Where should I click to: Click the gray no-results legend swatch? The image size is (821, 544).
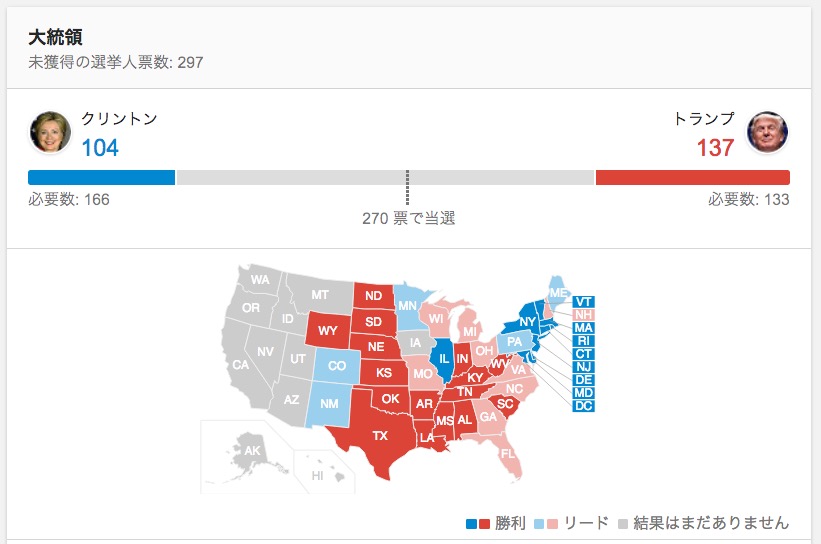pyautogui.click(x=623, y=523)
